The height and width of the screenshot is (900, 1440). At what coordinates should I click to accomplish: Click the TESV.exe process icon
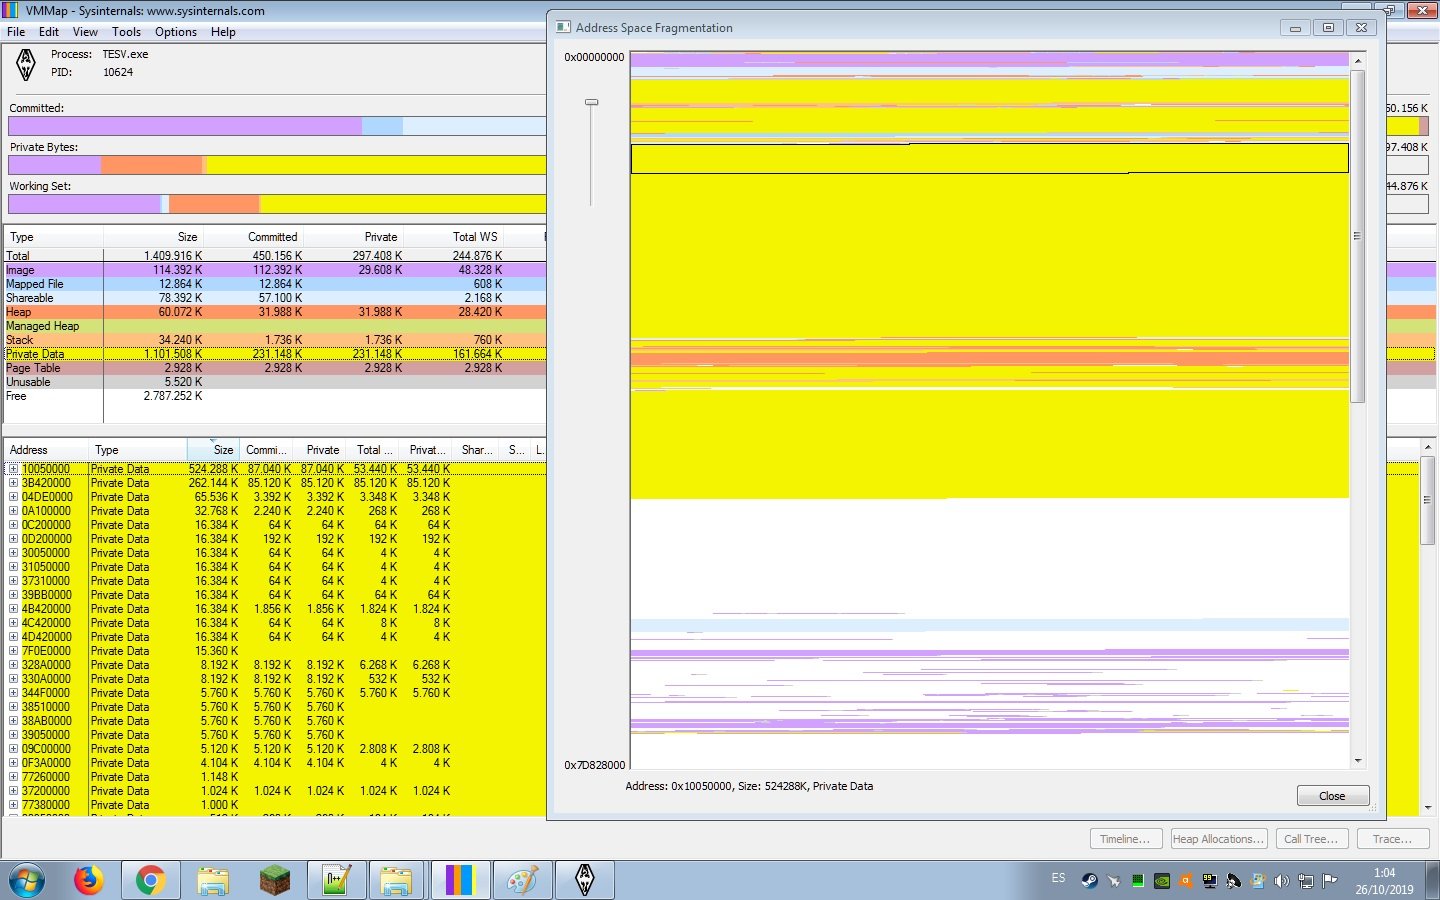coord(26,64)
